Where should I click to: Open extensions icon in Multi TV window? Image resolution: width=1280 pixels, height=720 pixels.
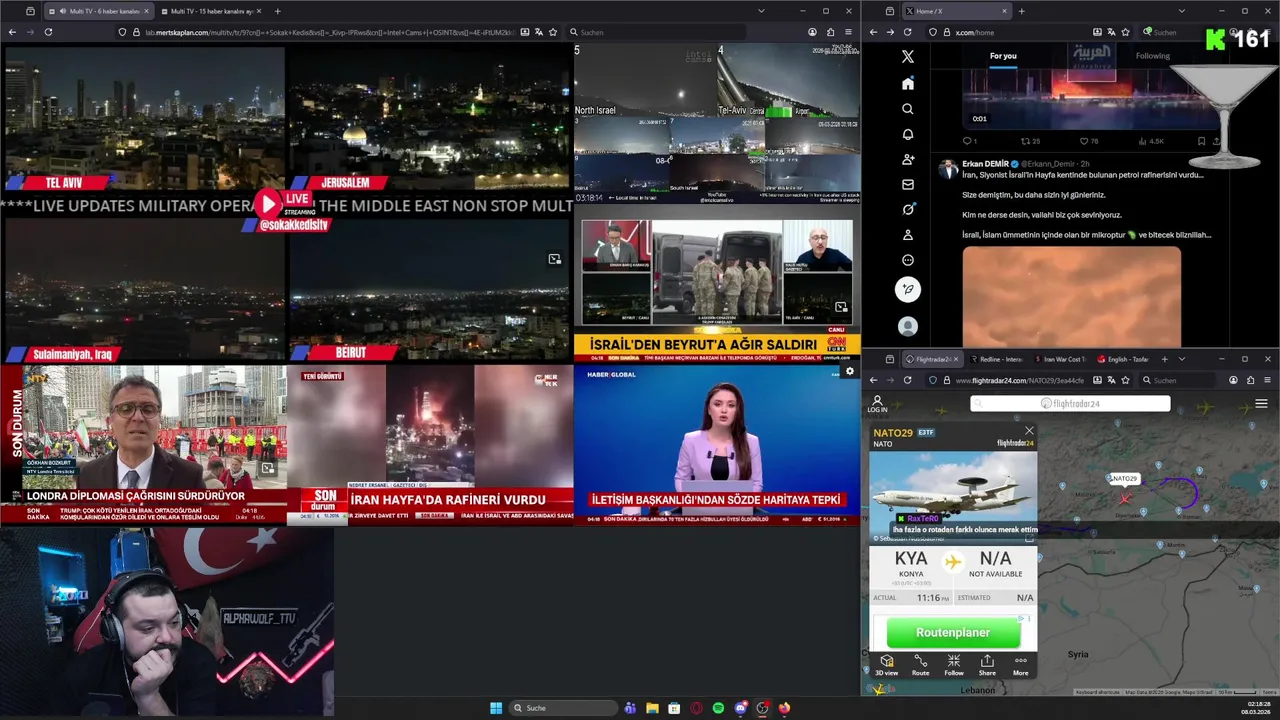point(830,32)
